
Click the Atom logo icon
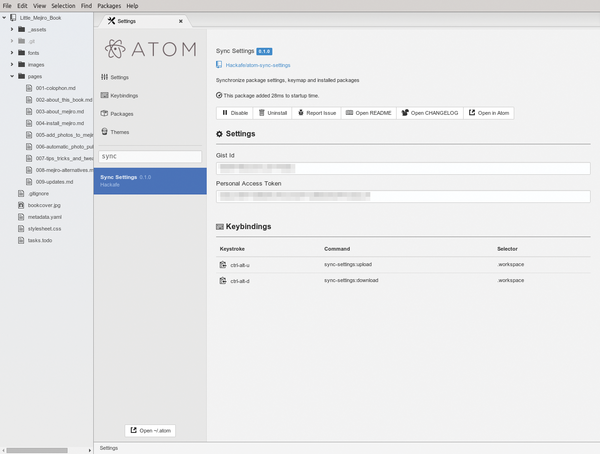(115, 49)
